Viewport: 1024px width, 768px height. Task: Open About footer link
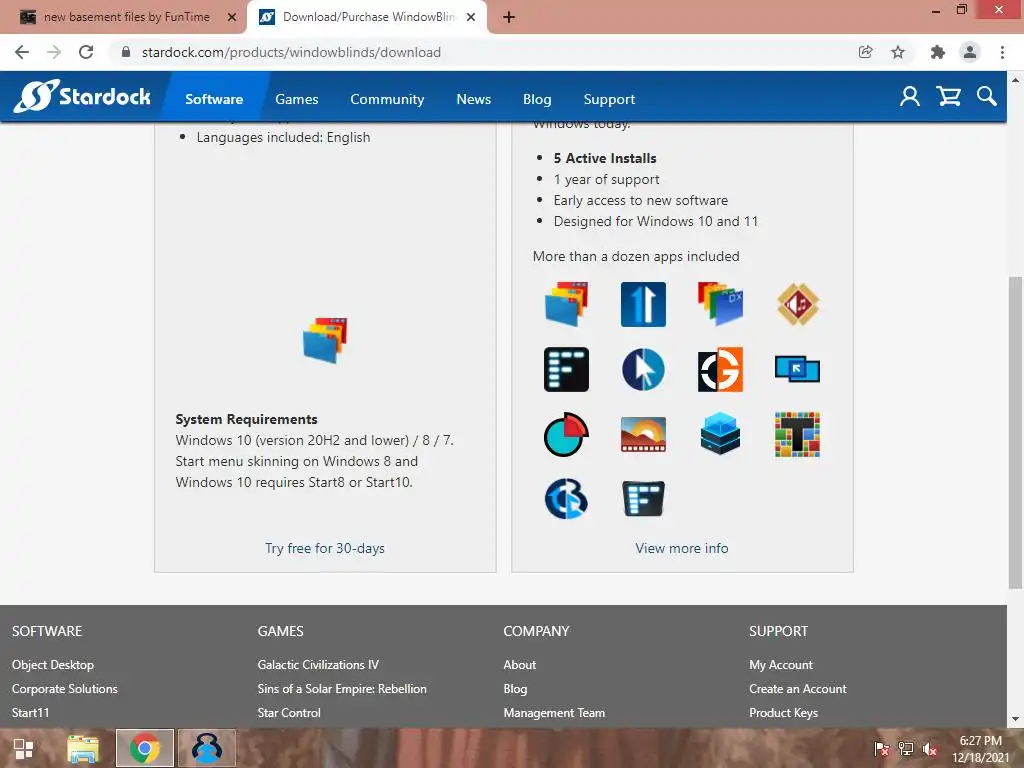(520, 665)
